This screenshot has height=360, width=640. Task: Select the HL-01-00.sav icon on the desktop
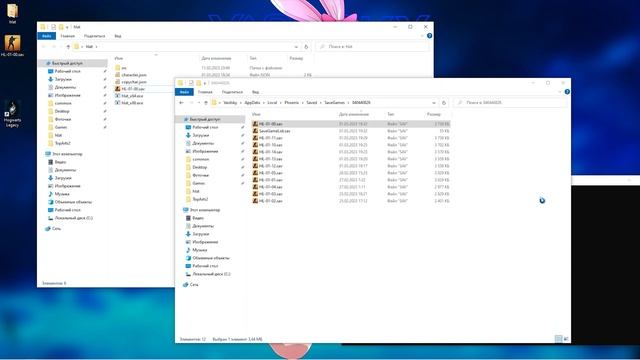[12, 46]
